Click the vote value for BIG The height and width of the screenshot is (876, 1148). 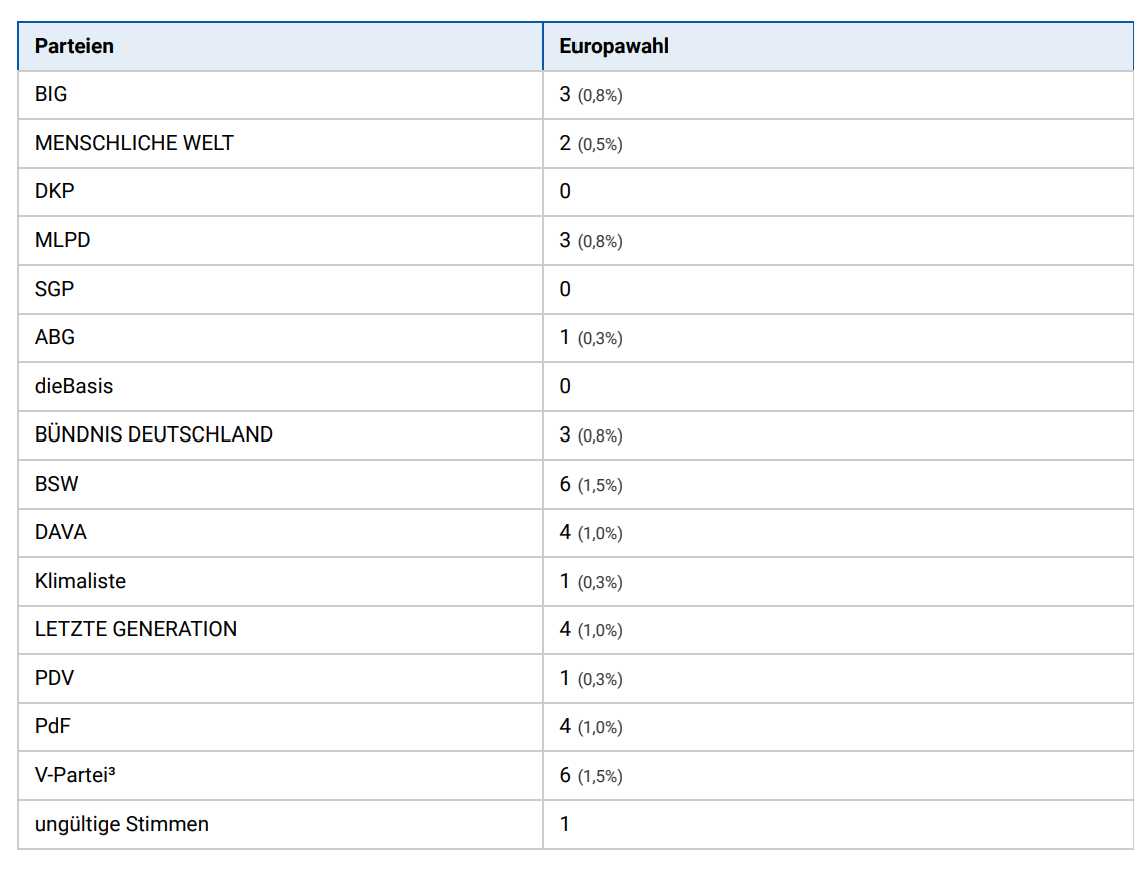(x=591, y=94)
